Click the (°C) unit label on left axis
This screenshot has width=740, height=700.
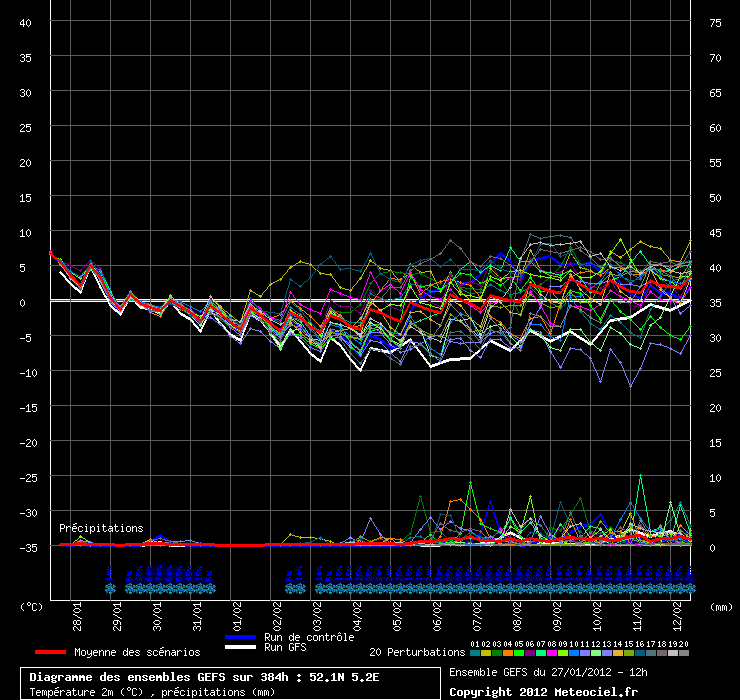(32, 606)
